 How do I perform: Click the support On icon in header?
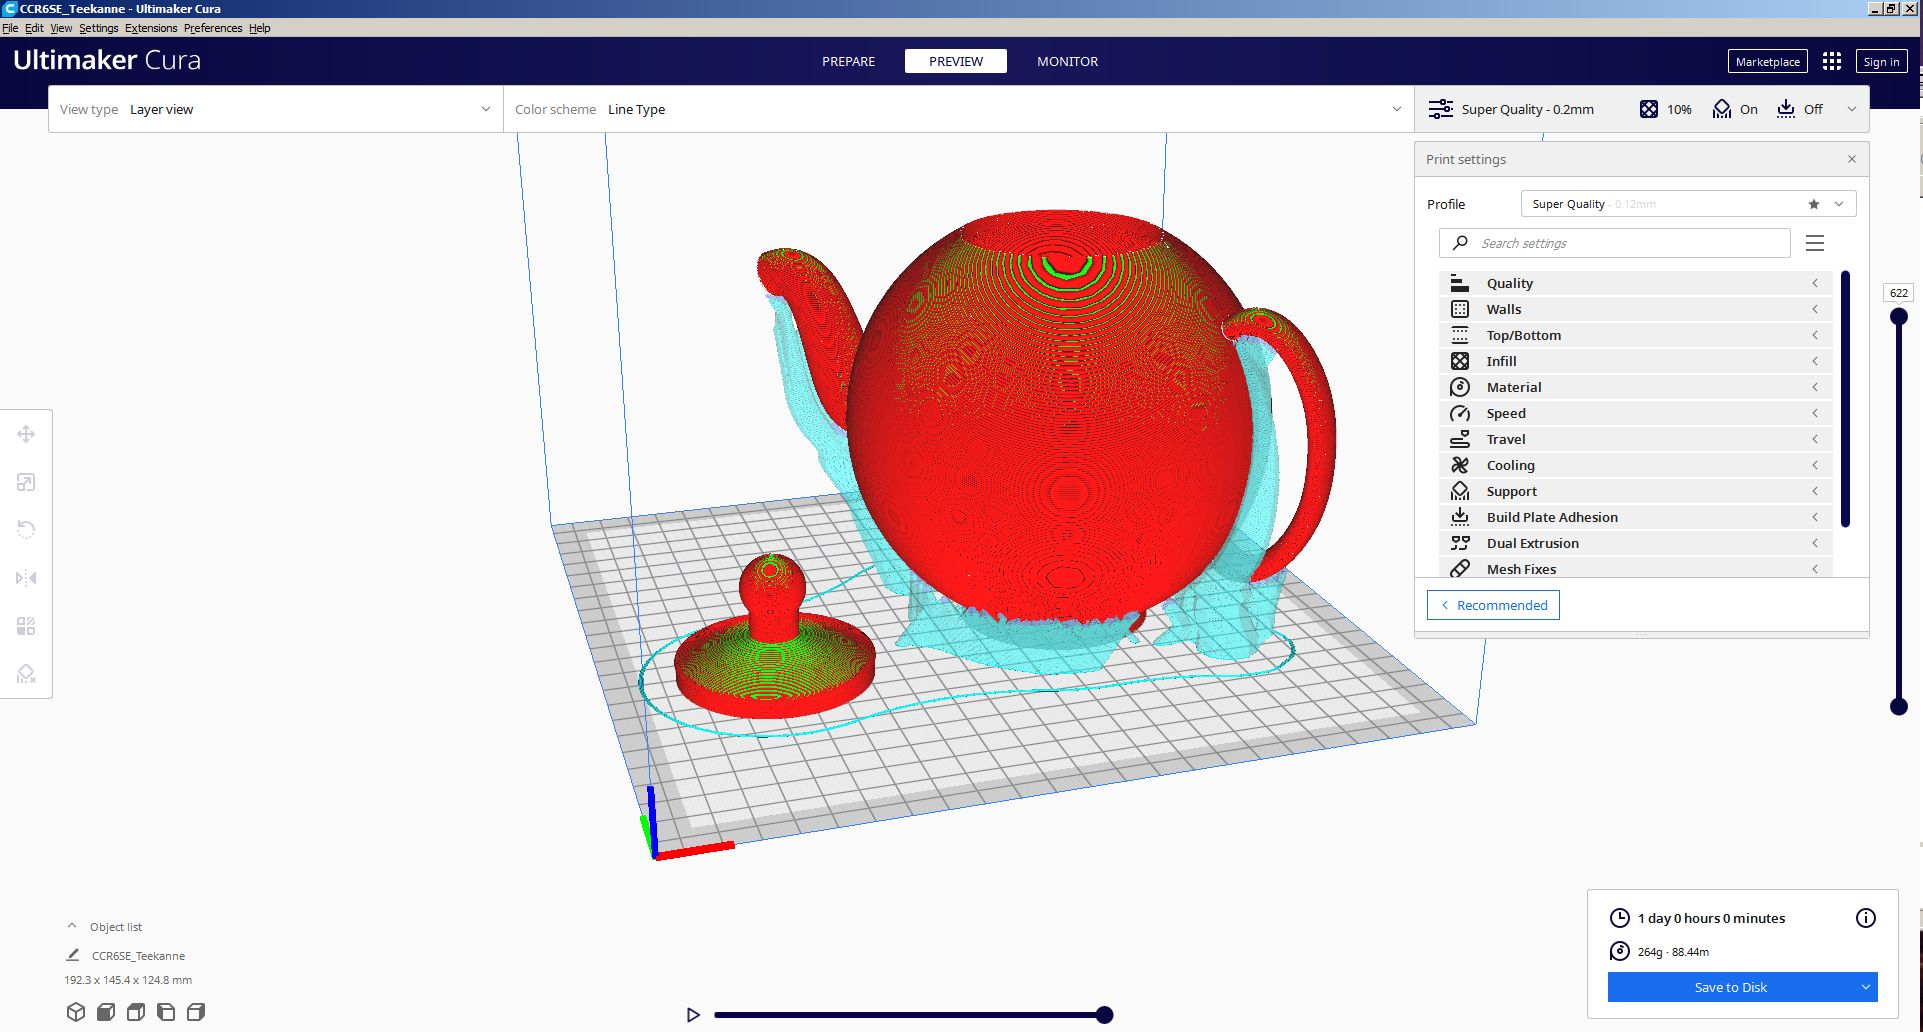click(1722, 109)
